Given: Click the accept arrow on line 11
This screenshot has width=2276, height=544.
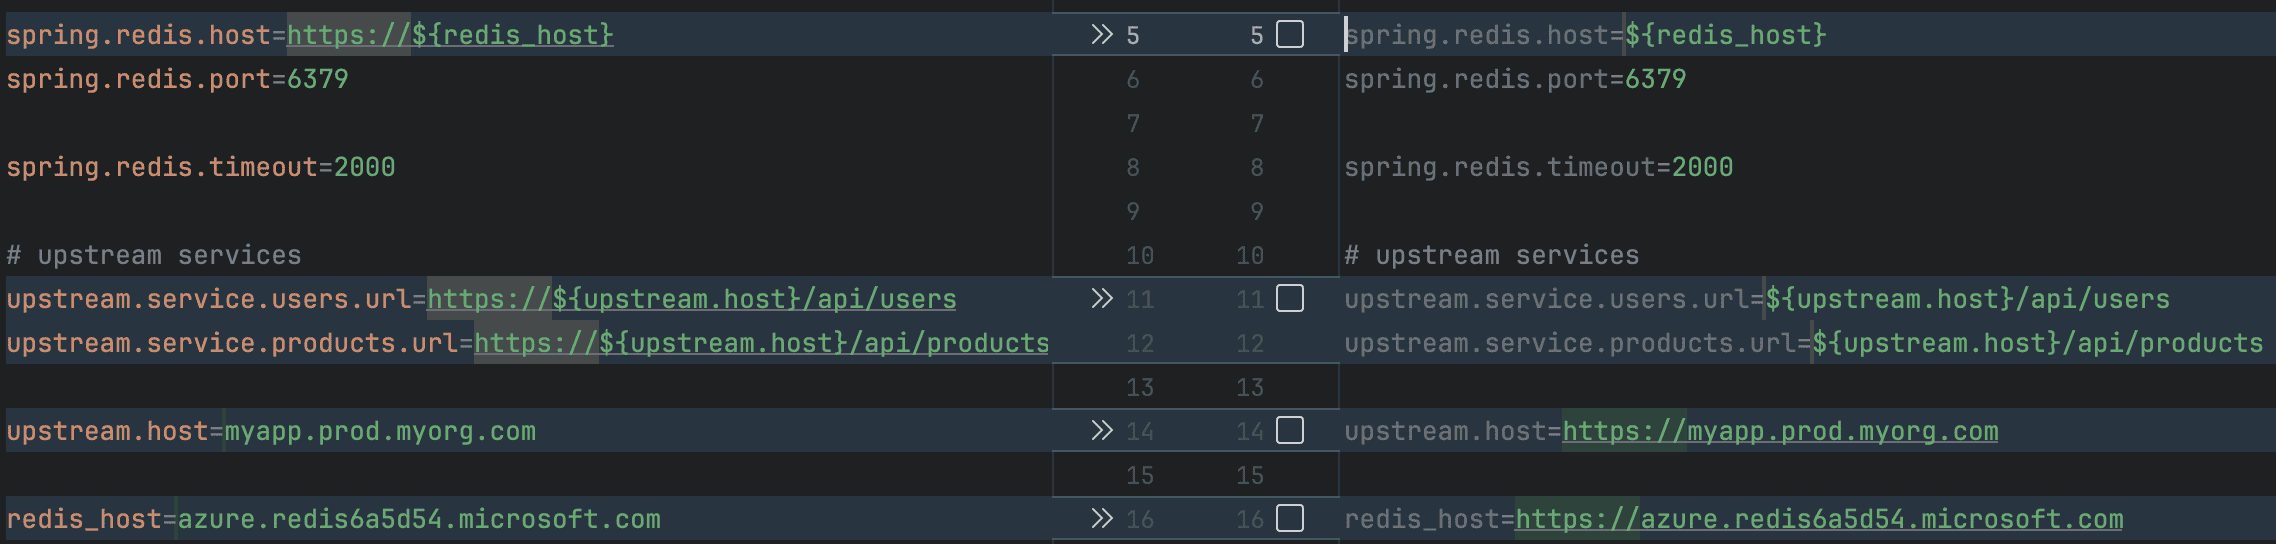Looking at the screenshot, I should pos(1101,299).
